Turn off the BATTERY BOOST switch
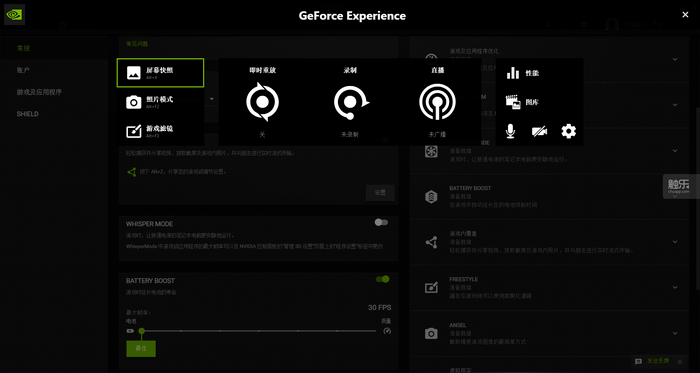This screenshot has height=373, width=700. coord(383,279)
